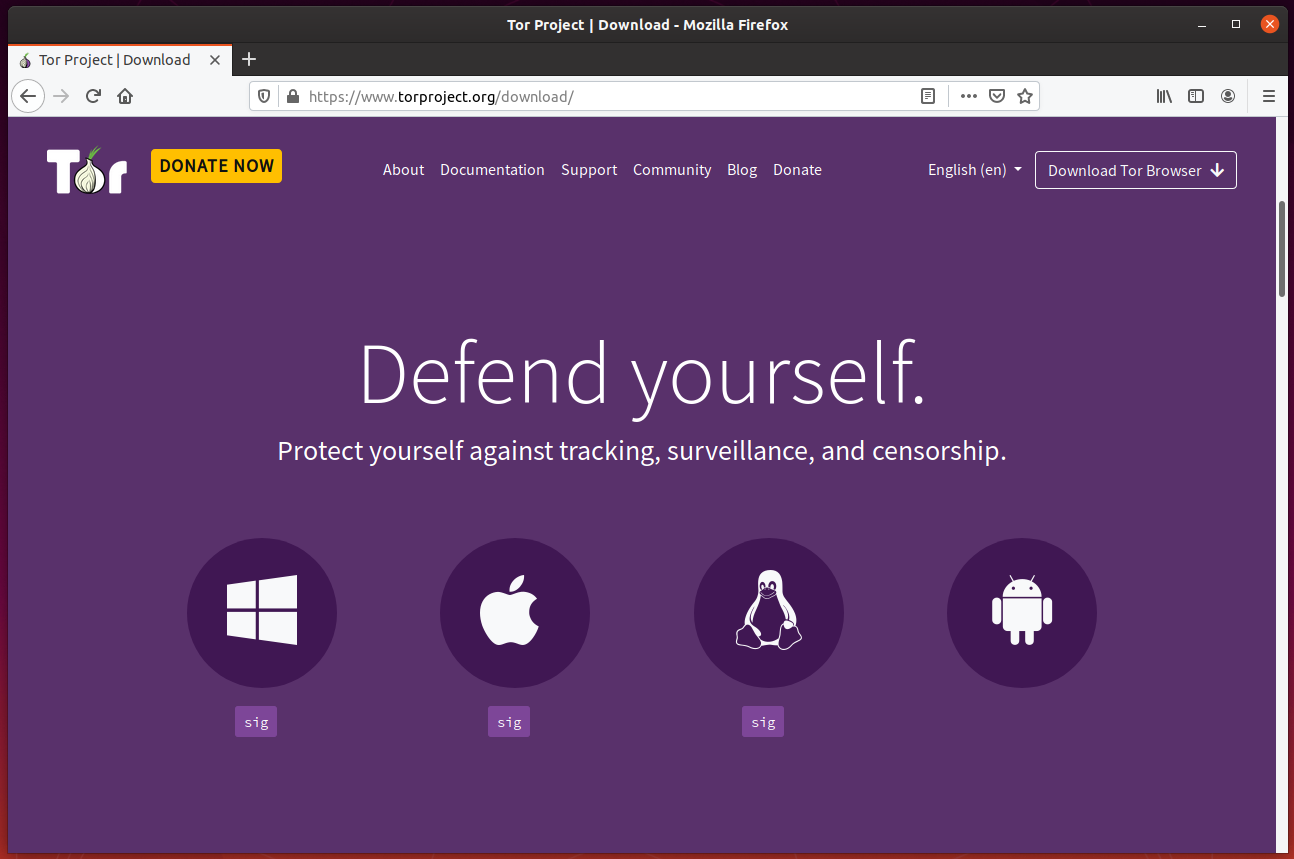Reload the current page
1294x859 pixels.
click(x=93, y=96)
